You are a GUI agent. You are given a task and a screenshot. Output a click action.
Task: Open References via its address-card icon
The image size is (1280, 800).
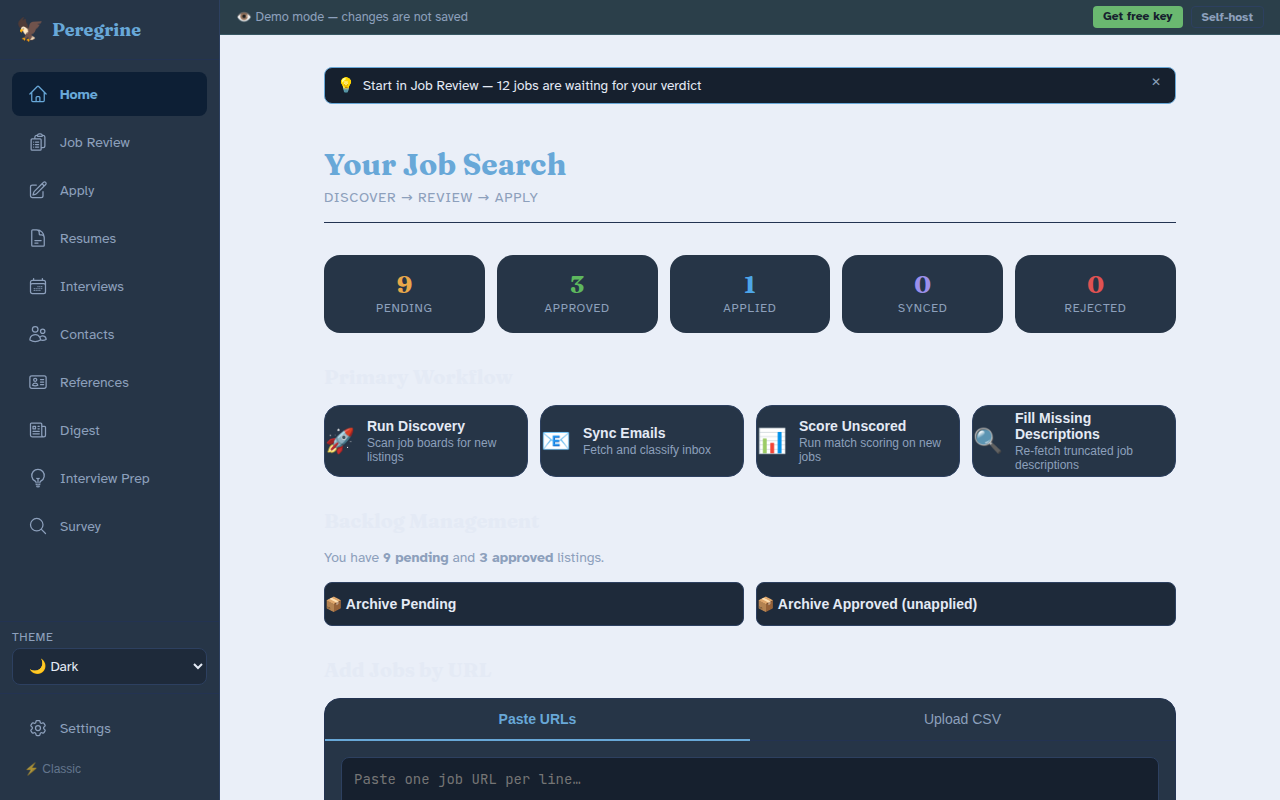[x=37, y=382]
